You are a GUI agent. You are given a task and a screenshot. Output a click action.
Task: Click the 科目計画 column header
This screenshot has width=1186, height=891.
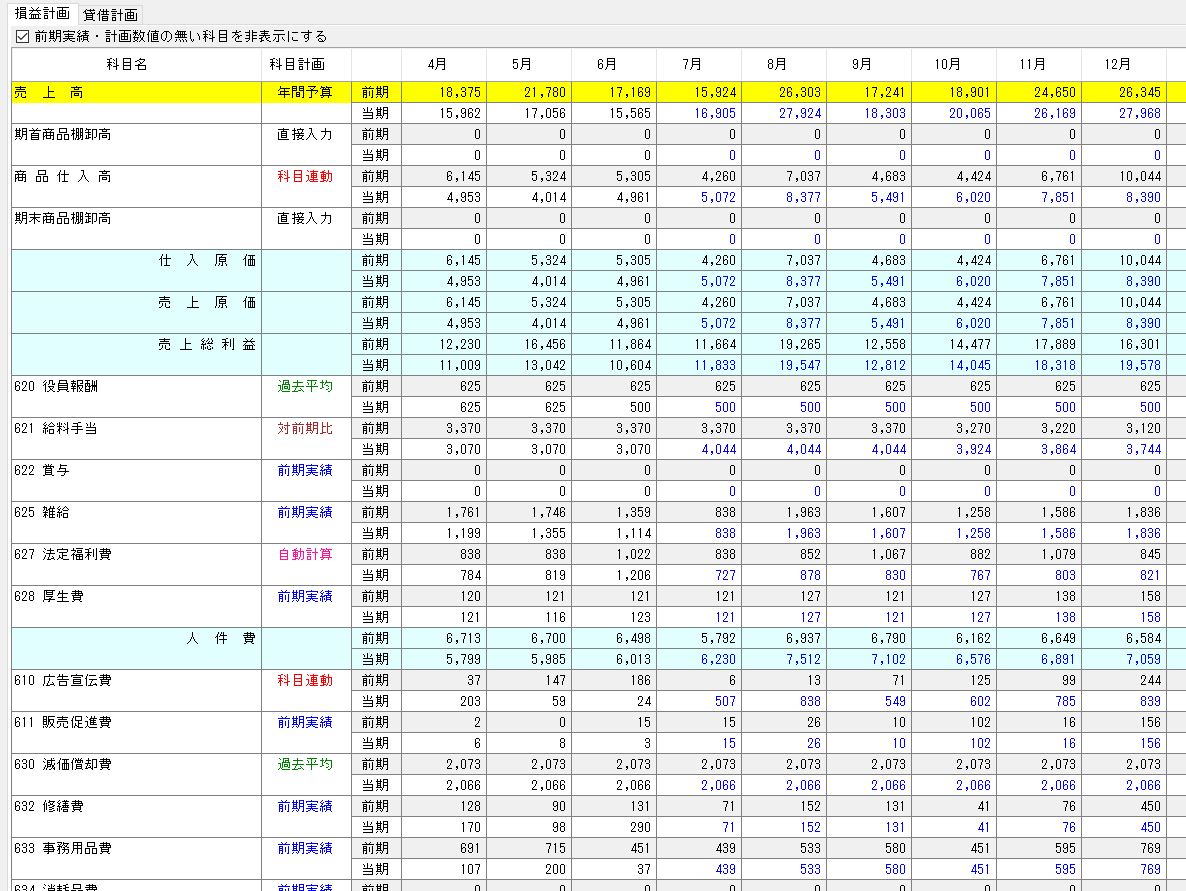click(297, 64)
